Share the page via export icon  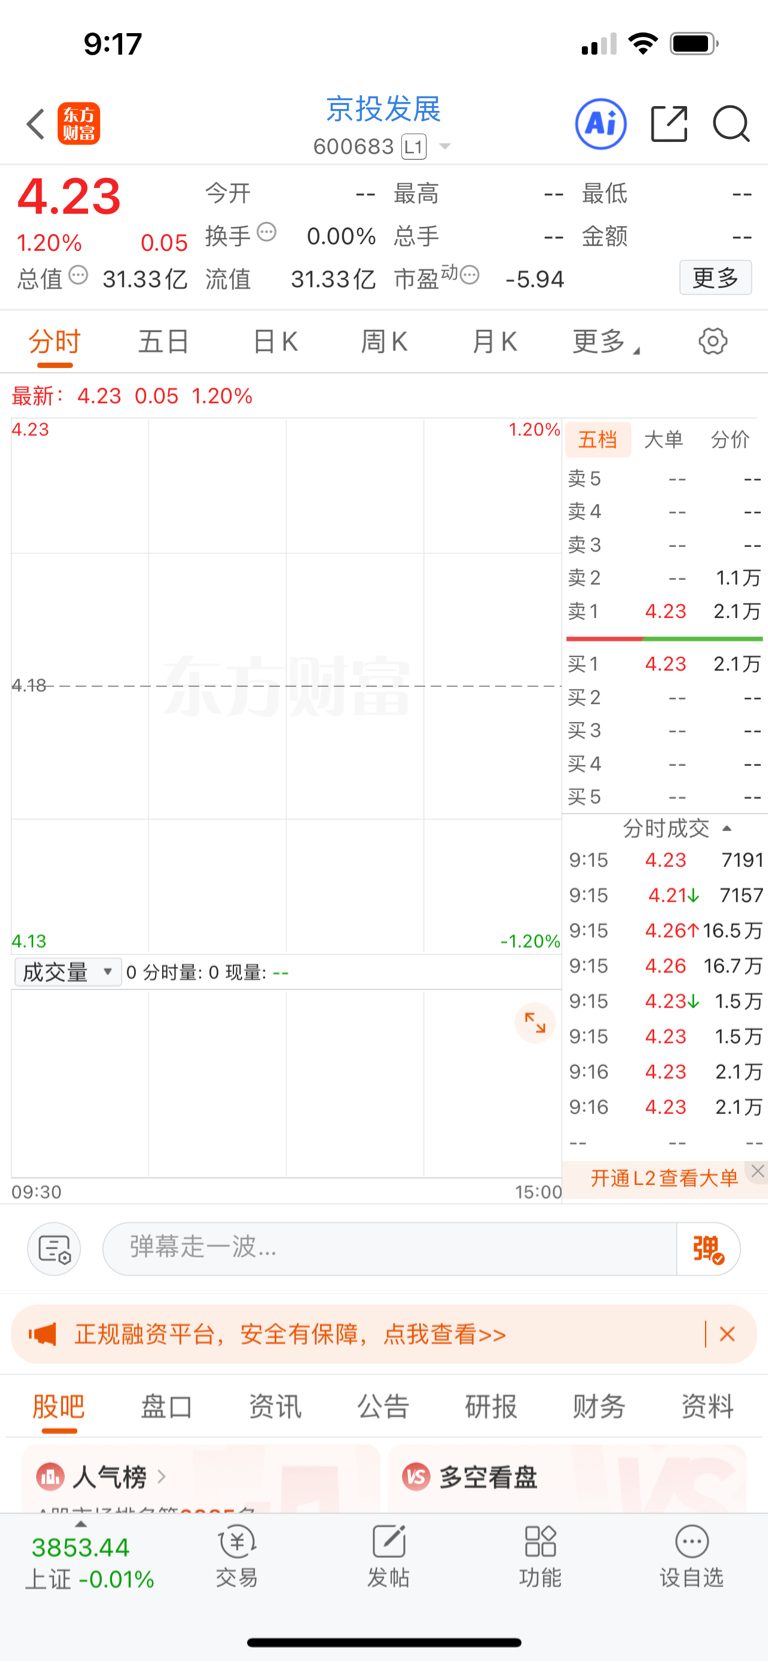click(x=669, y=124)
